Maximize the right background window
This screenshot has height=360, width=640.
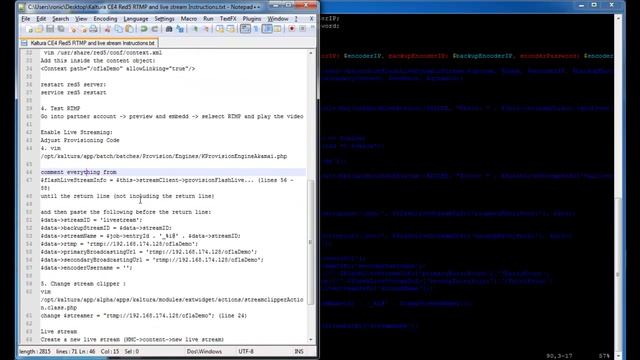coord(594,5)
